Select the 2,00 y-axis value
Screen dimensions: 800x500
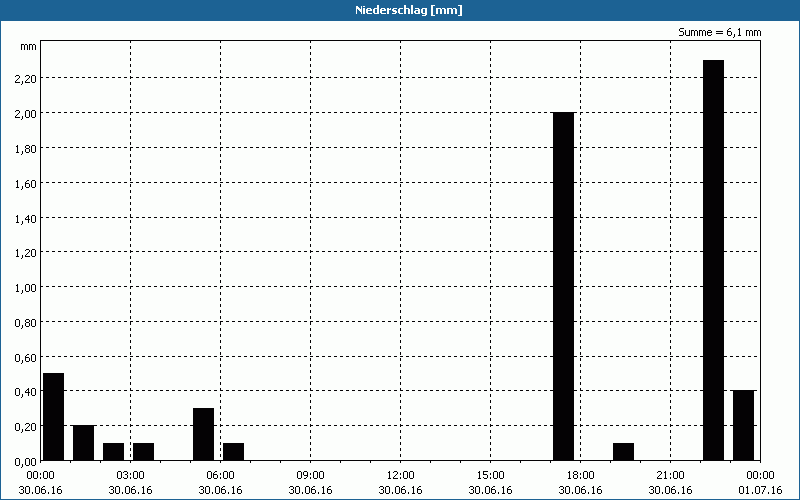(27, 113)
